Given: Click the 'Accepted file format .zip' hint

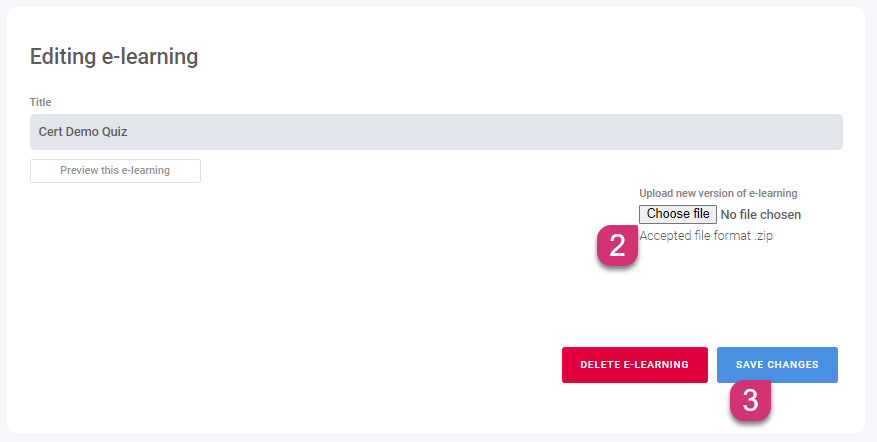Looking at the screenshot, I should pyautogui.click(x=706, y=236).
